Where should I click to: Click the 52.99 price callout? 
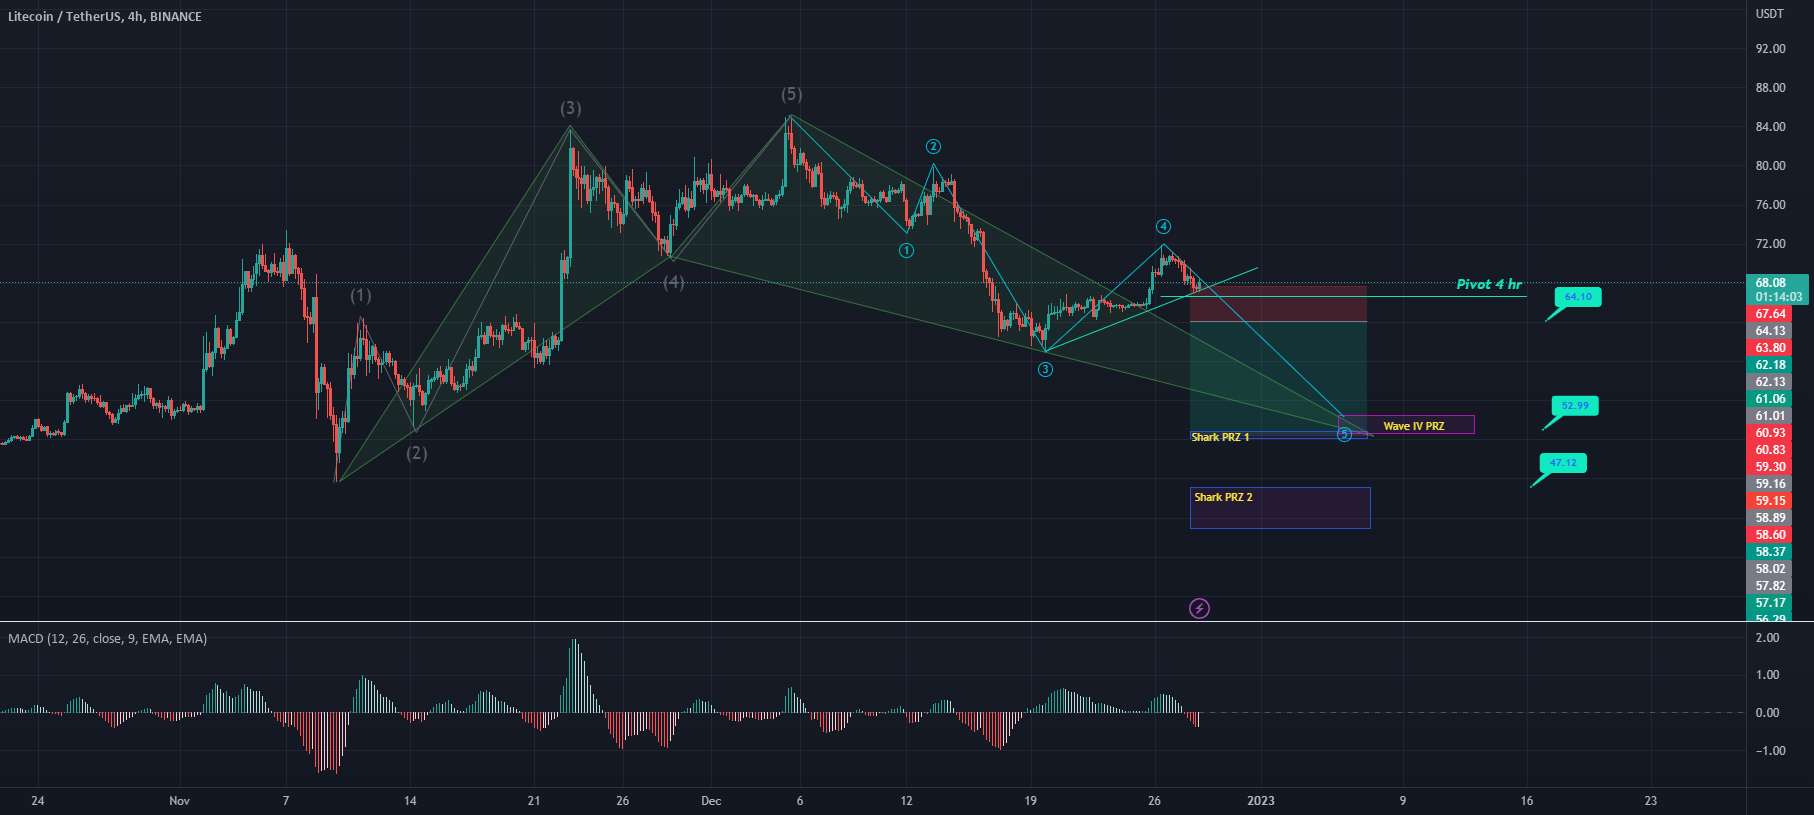tap(1575, 406)
